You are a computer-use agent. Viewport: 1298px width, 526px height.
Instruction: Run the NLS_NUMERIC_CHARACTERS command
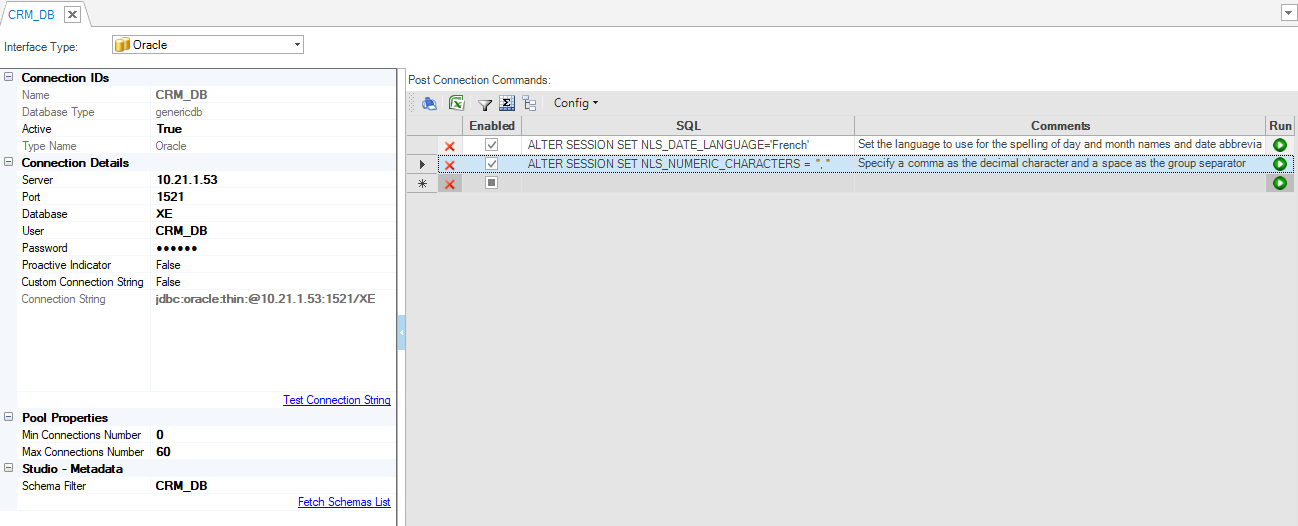pos(1279,164)
